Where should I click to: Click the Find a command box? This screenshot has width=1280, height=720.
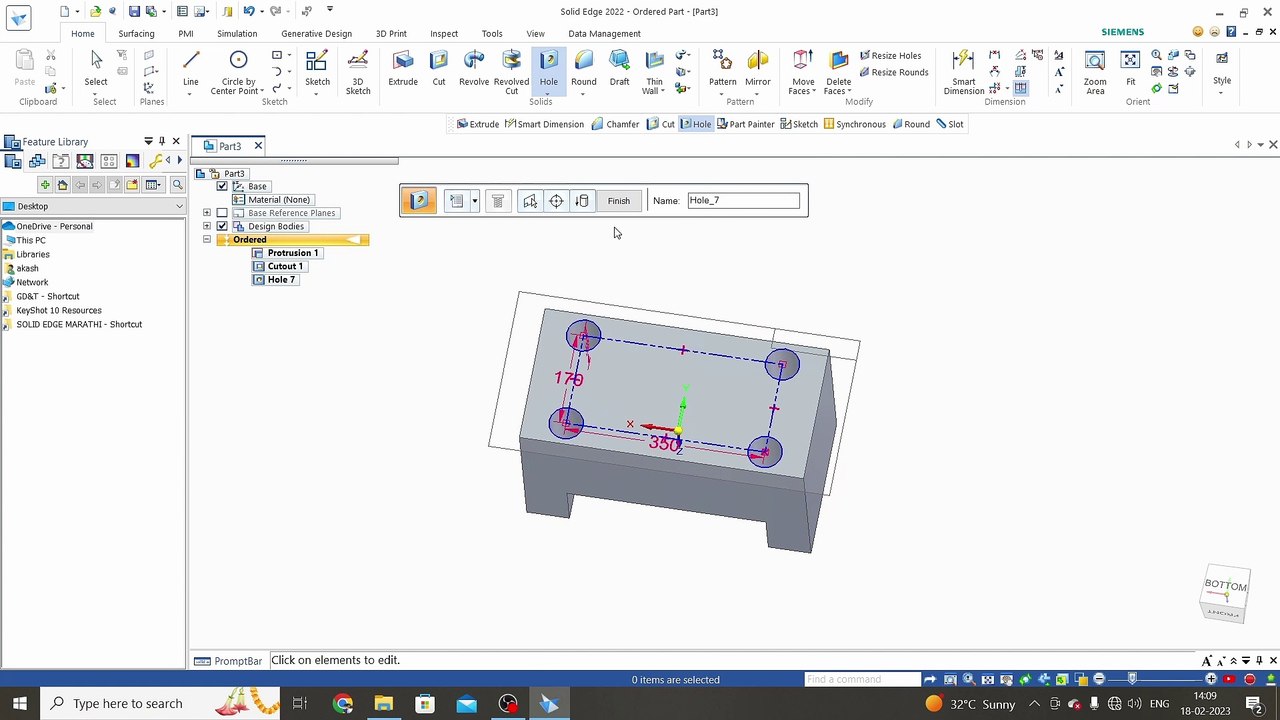(x=862, y=679)
